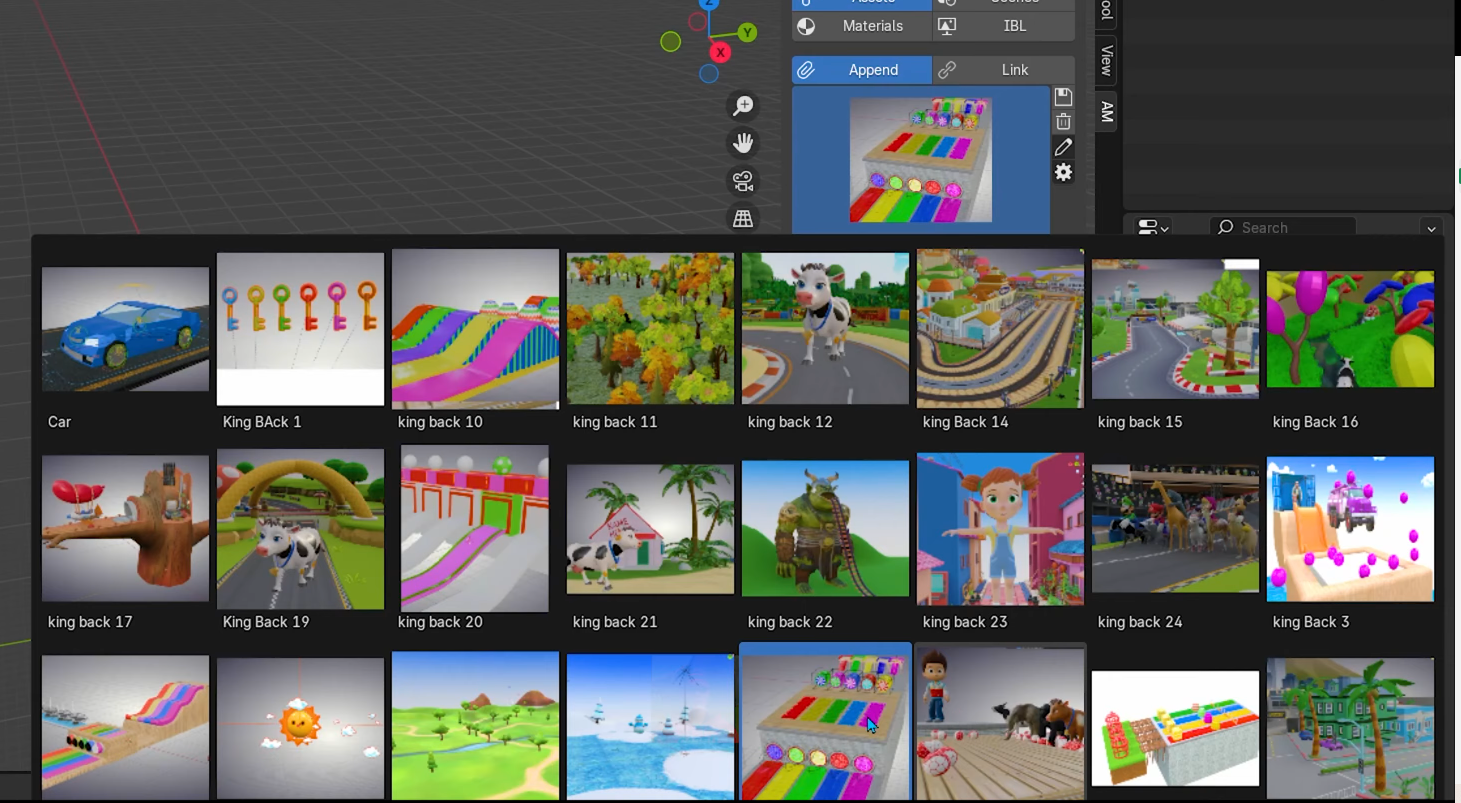
Task: Click the IBL monitor icon
Action: pyautogui.click(x=947, y=26)
